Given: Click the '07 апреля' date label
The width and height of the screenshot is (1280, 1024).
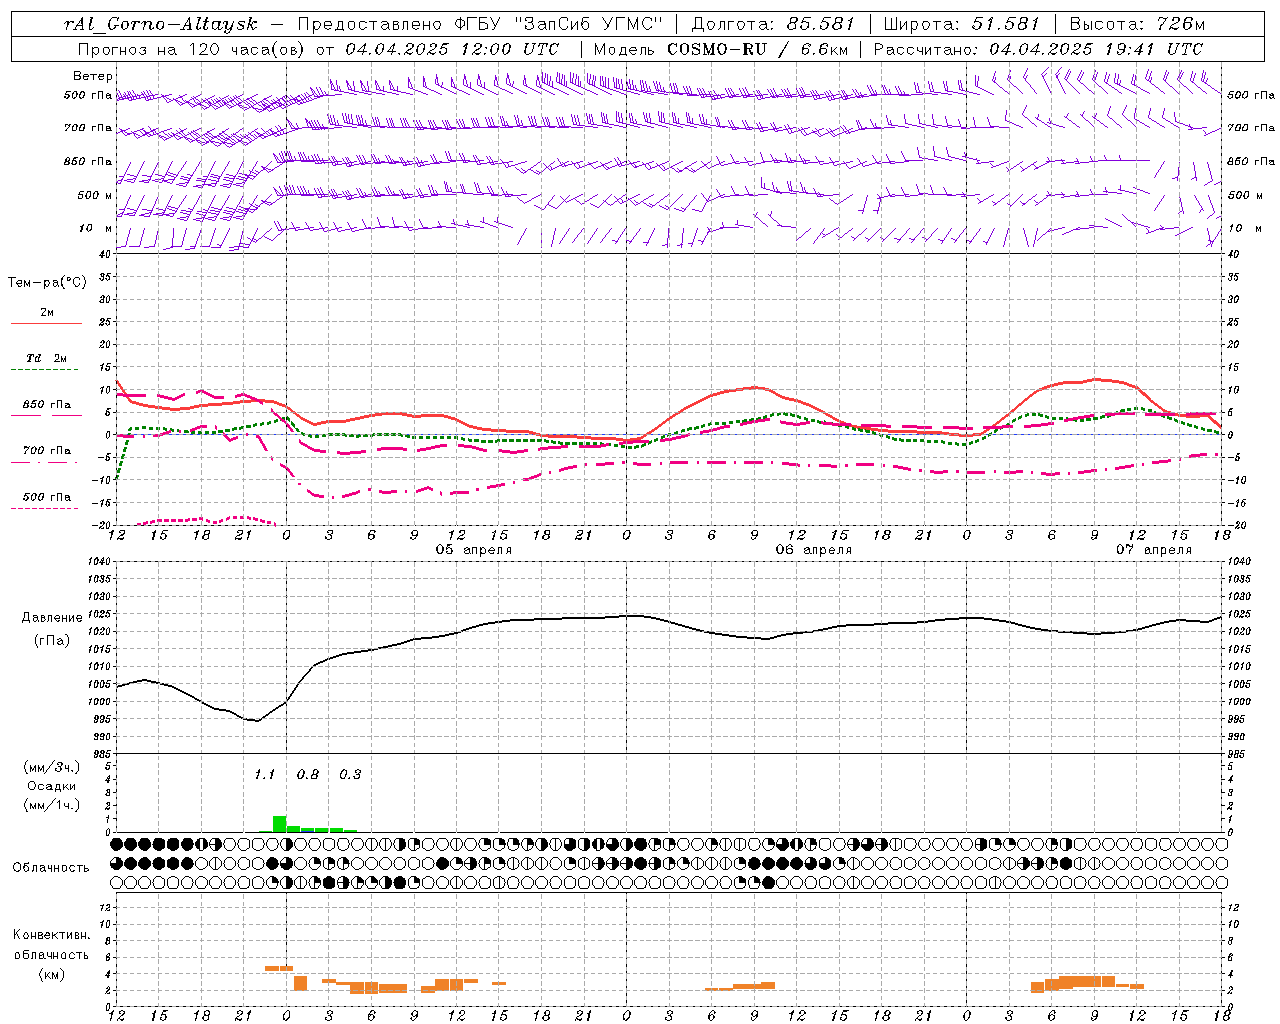Looking at the screenshot, I should pos(1154,550).
